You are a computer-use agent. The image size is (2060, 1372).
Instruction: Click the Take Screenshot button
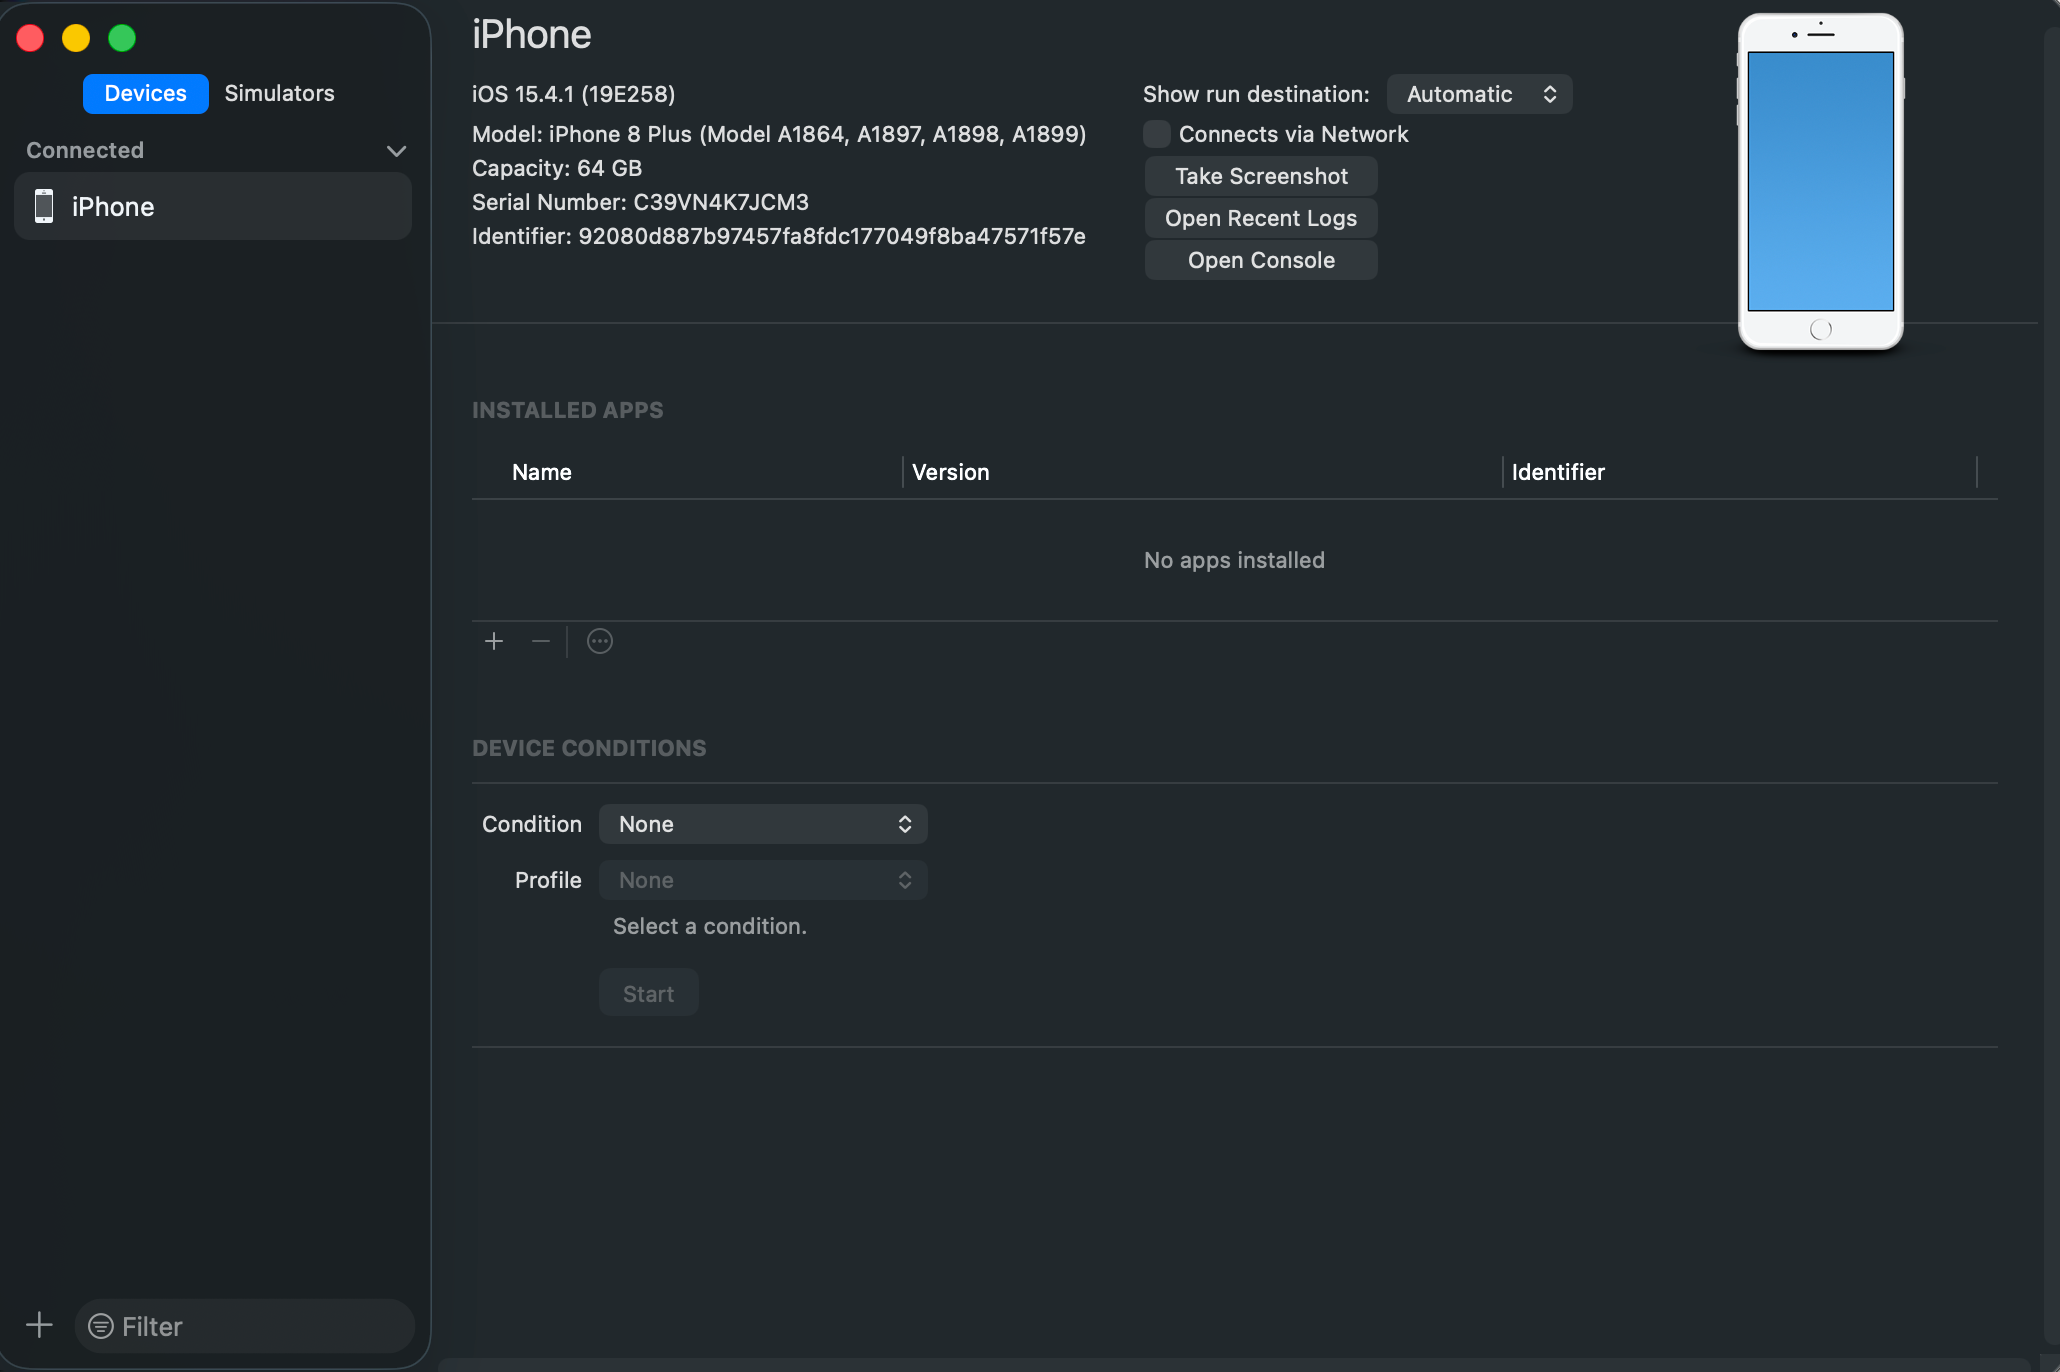tap(1261, 176)
